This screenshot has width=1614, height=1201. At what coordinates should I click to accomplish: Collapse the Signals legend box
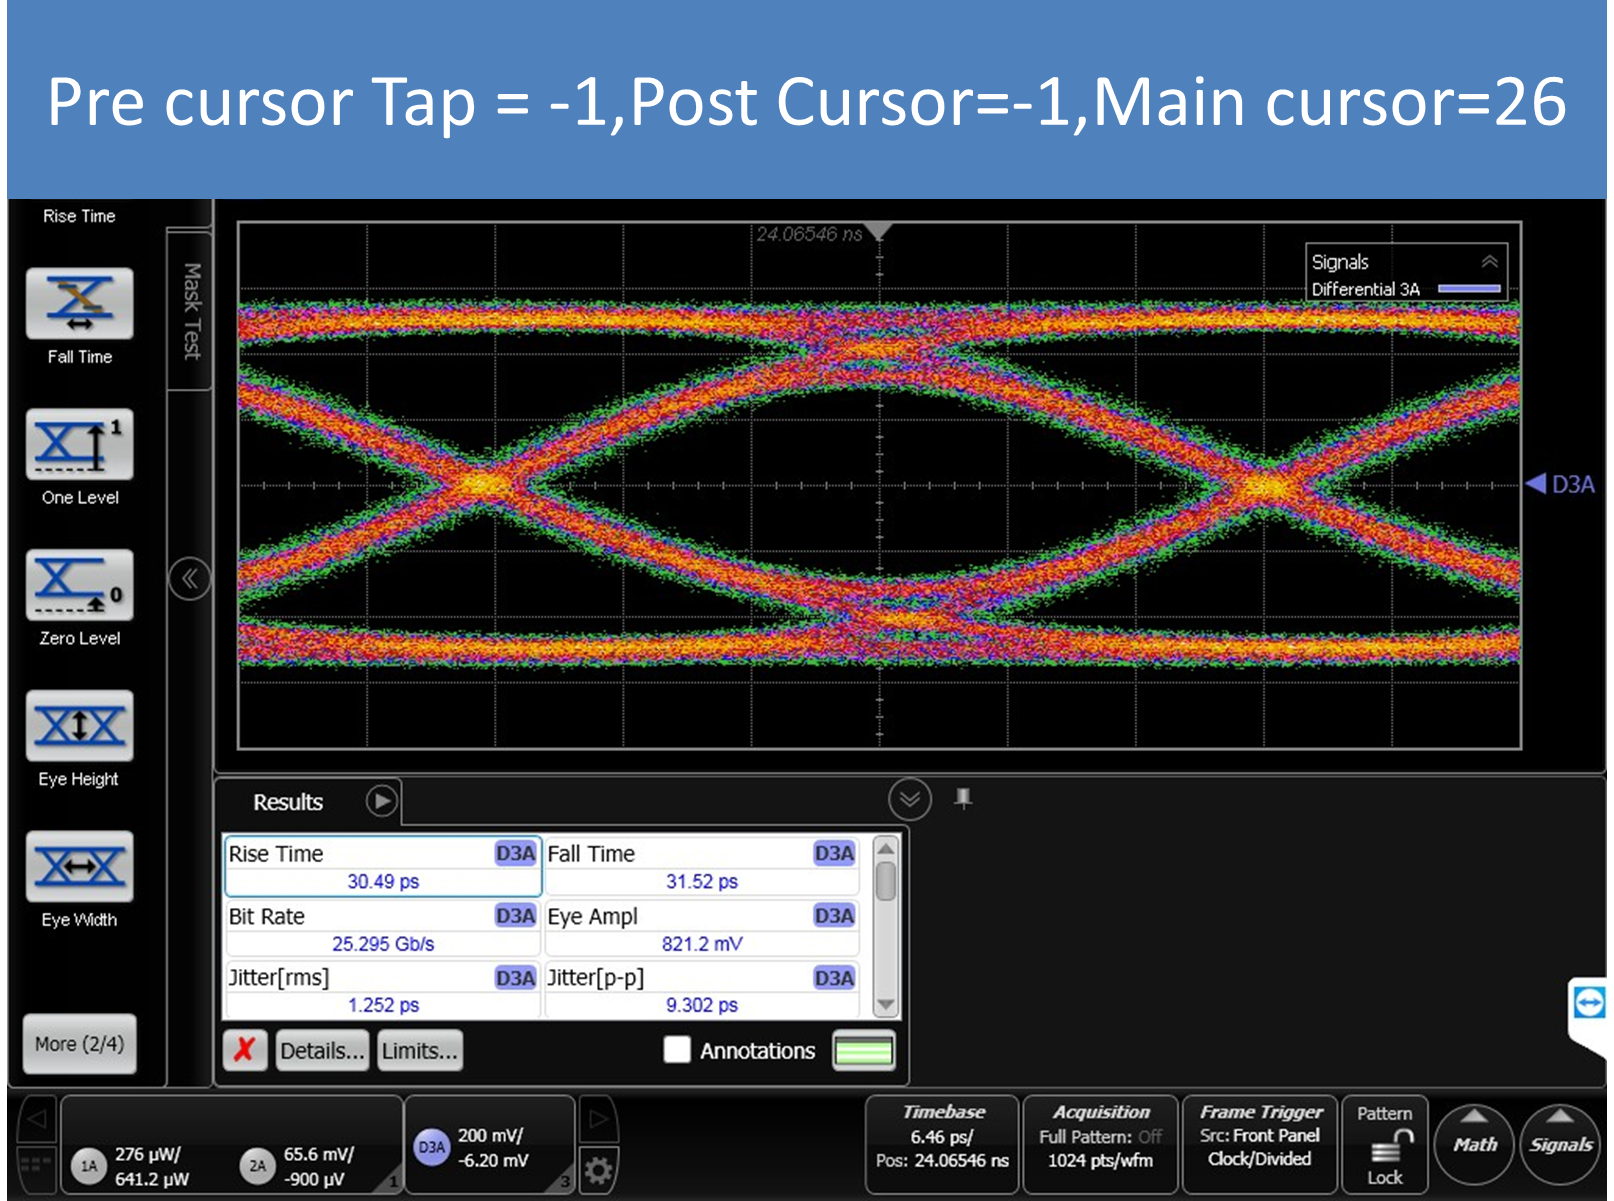[1489, 261]
